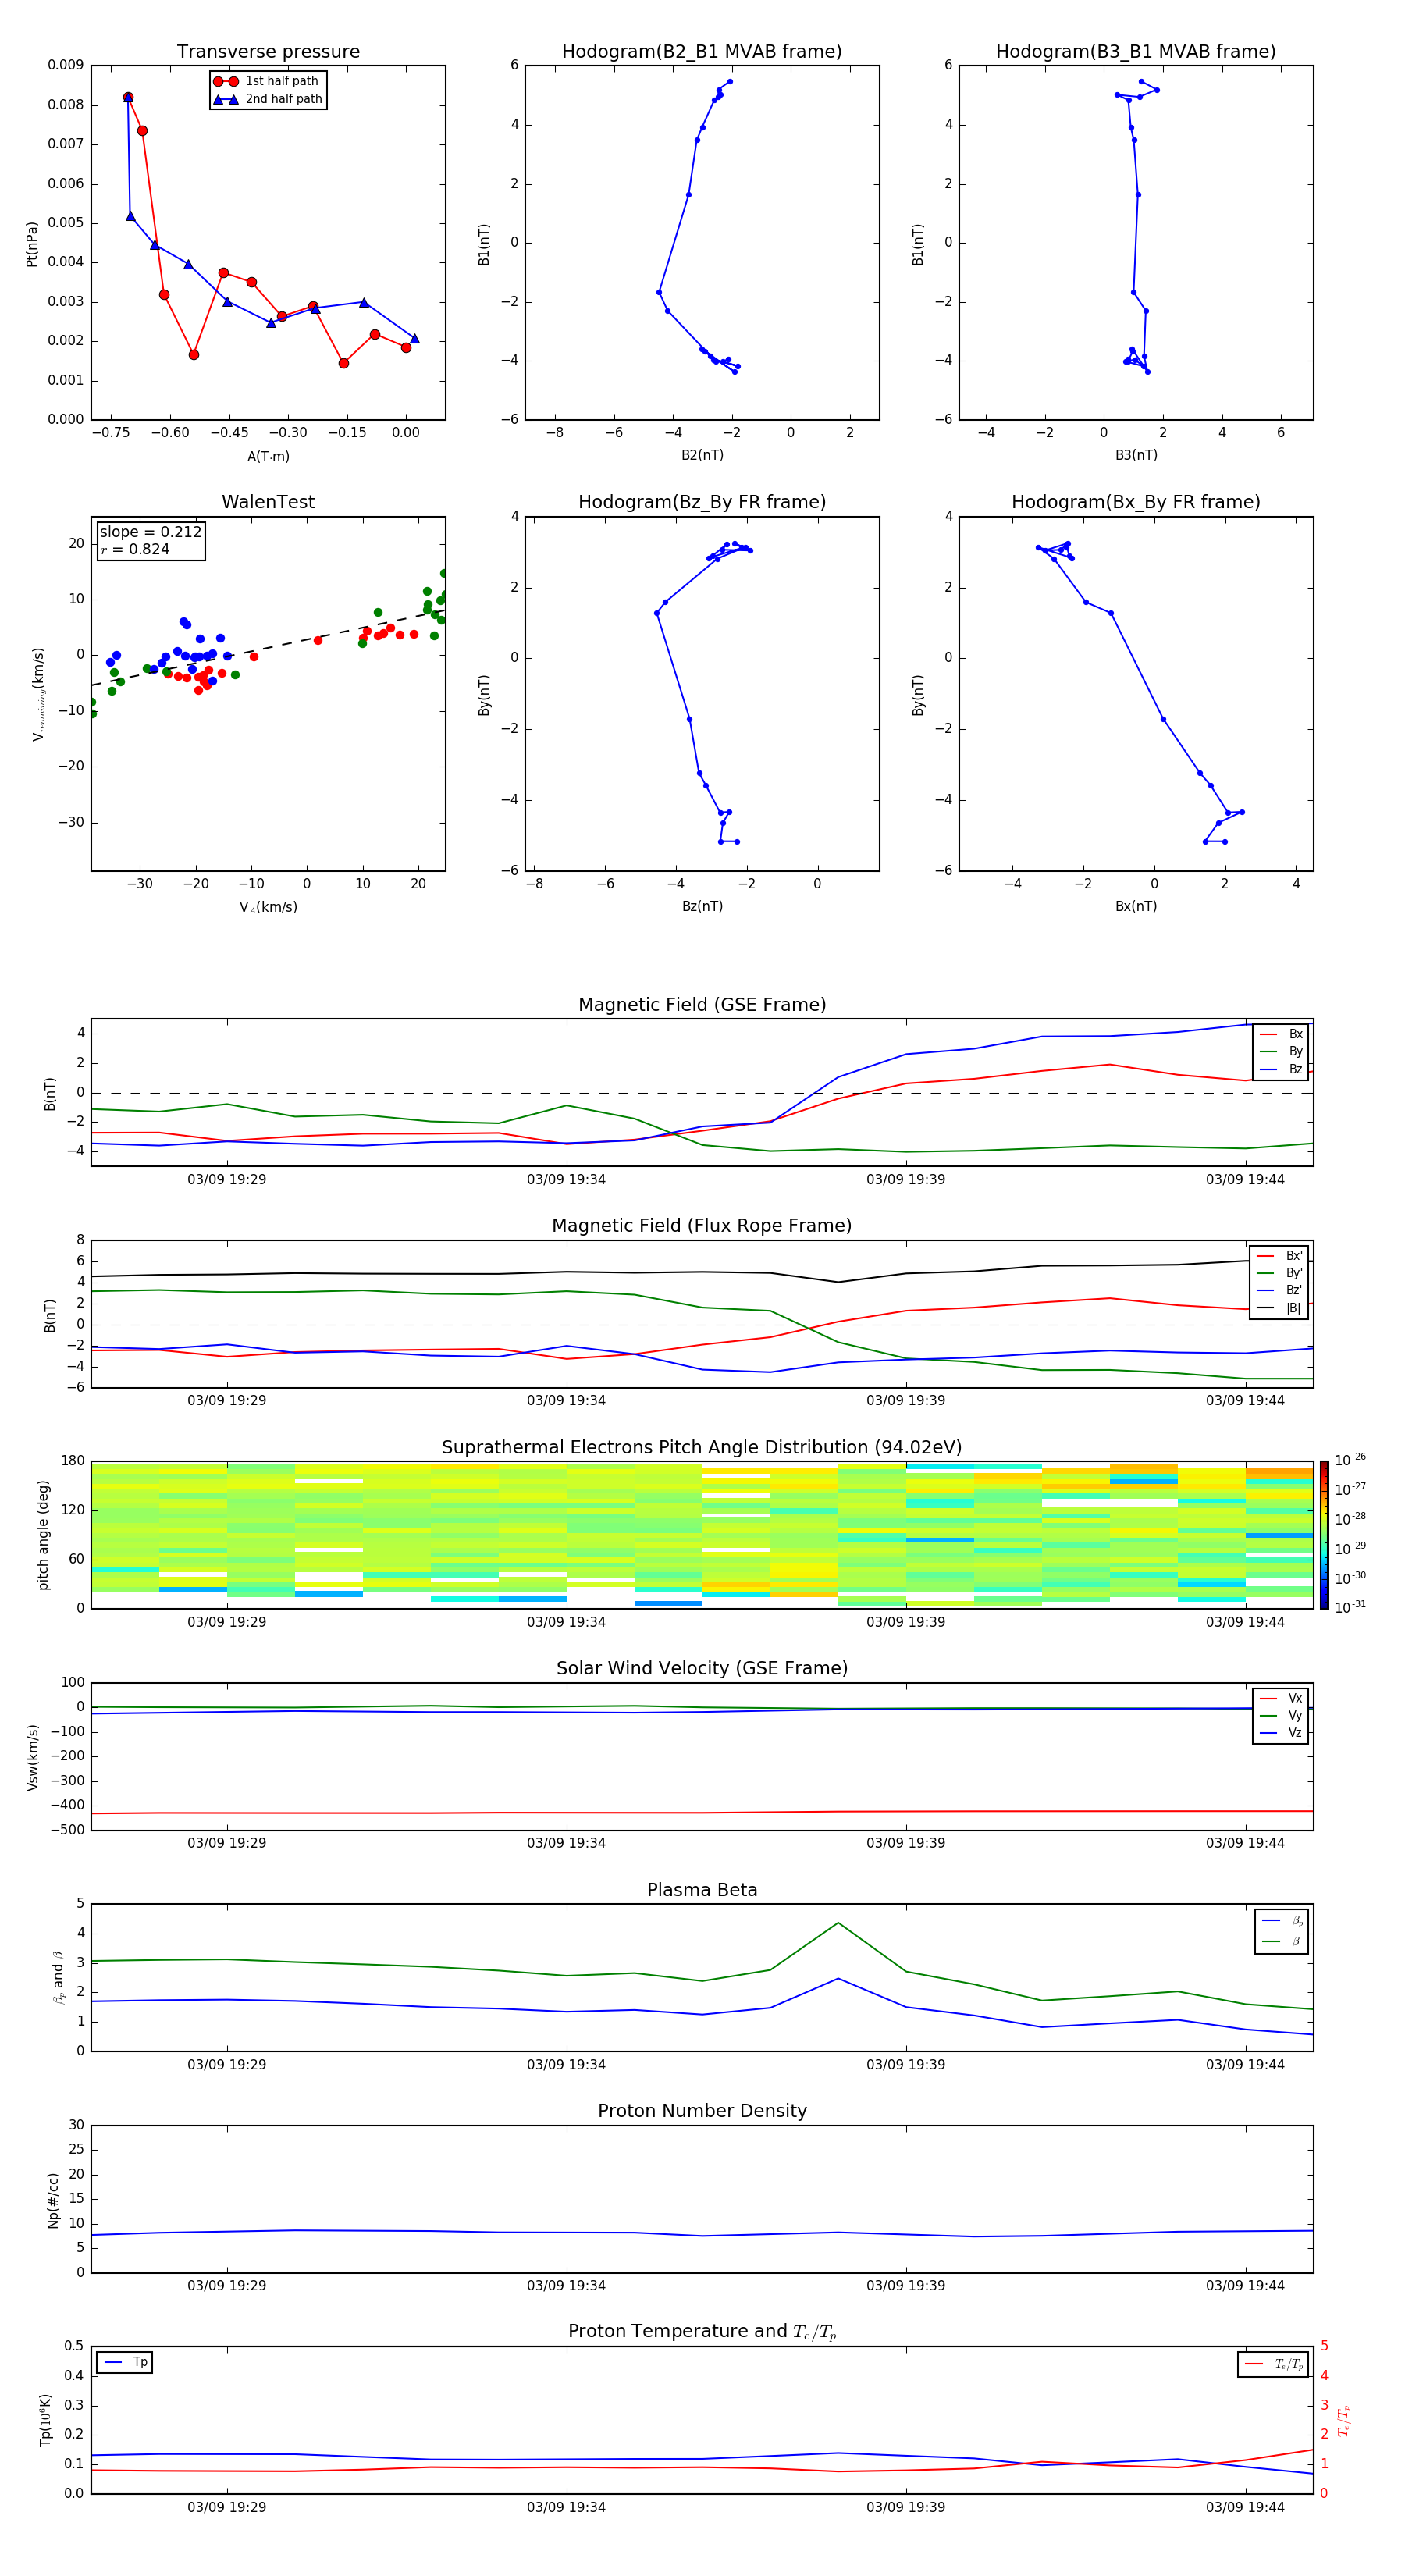Click the red 'Te/Tp' right-axis label

point(1344,2420)
